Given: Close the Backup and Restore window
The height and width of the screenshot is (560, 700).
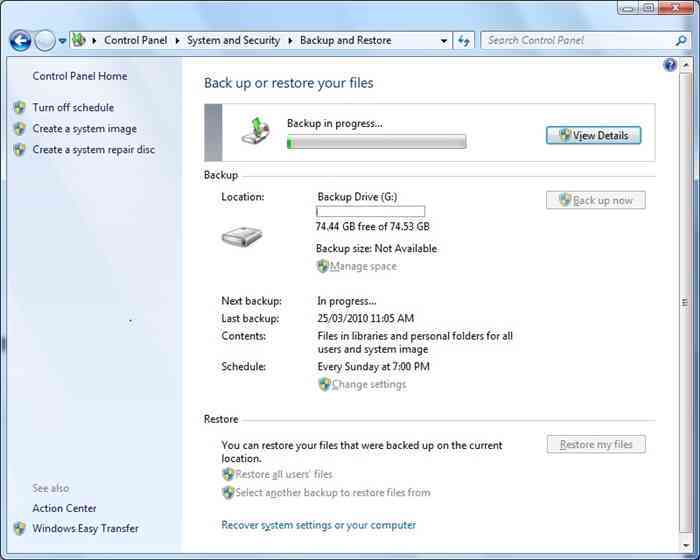Looking at the screenshot, I should coord(675,8).
